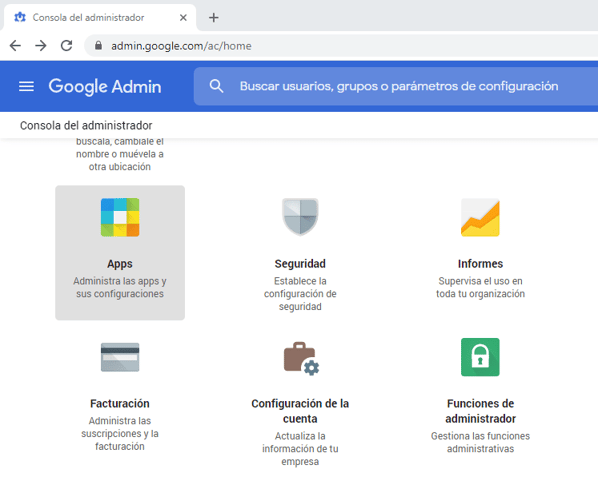
Task: Click the address bar URL admin.google.com/ac/home
Action: [x=181, y=46]
